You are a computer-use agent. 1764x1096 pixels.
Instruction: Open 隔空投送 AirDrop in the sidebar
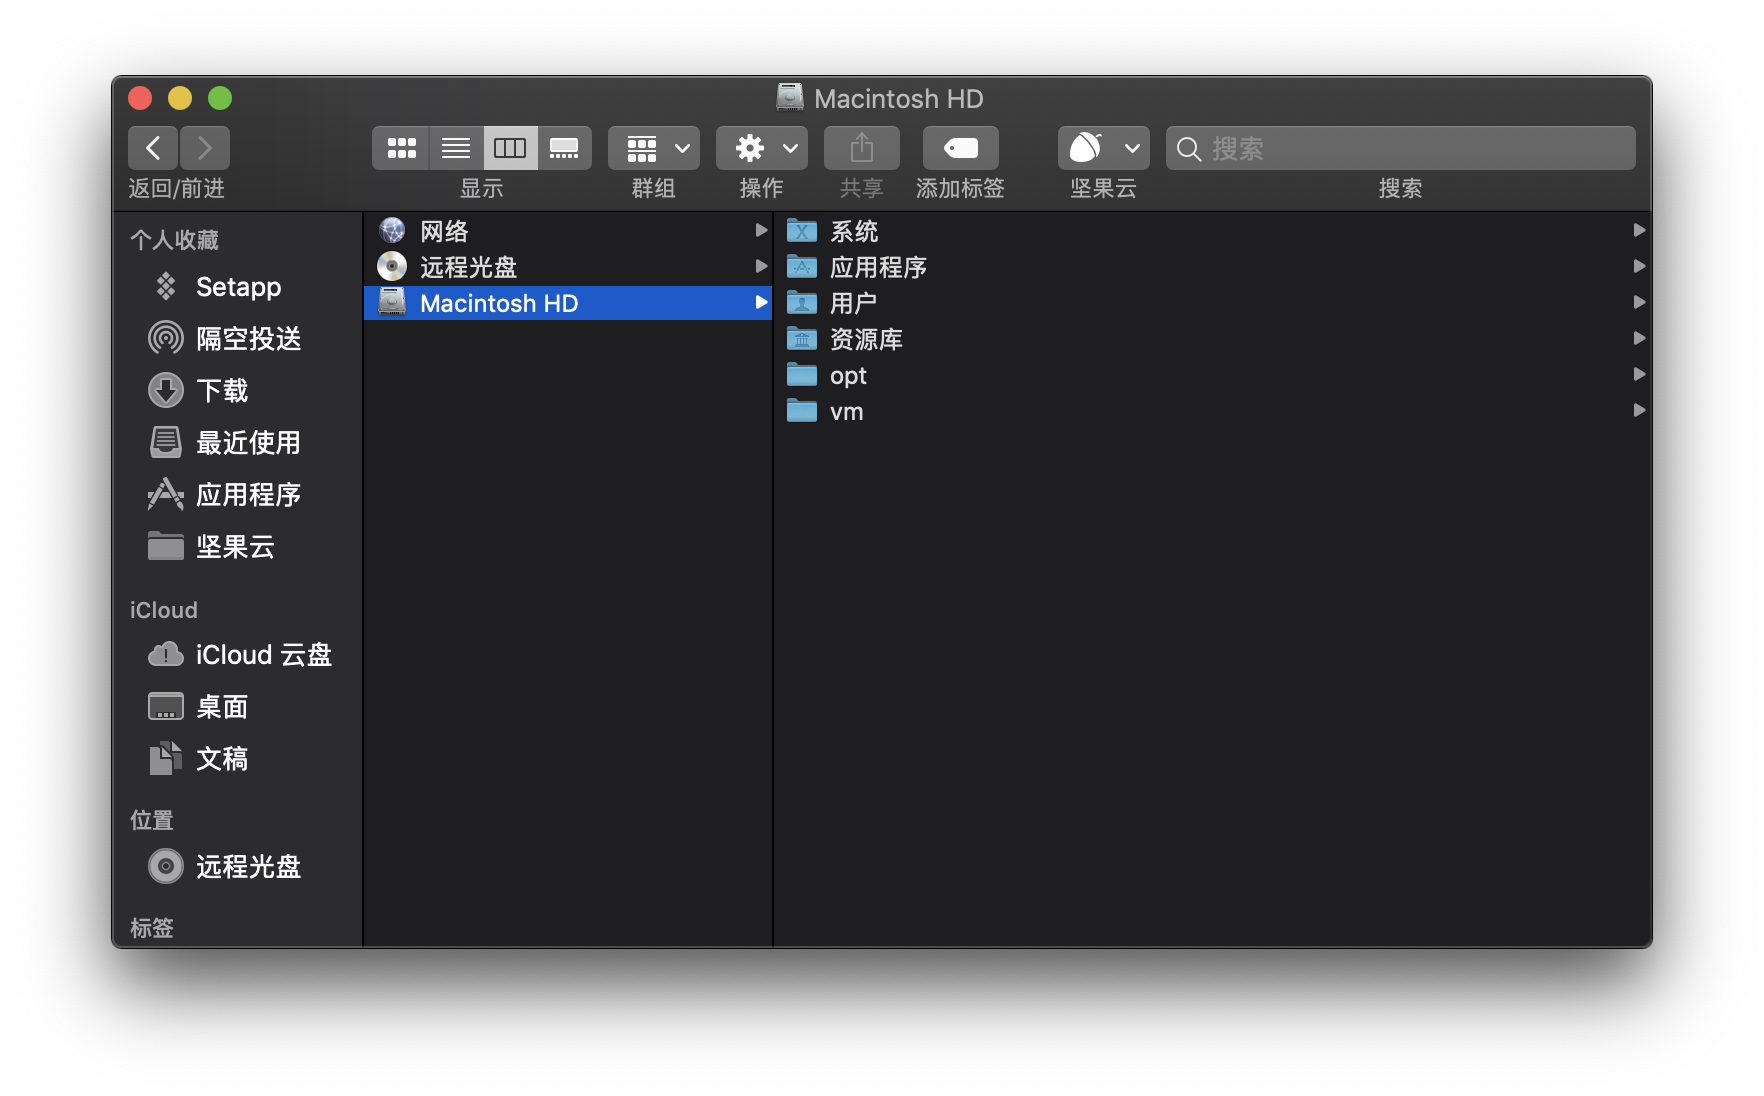(250, 338)
